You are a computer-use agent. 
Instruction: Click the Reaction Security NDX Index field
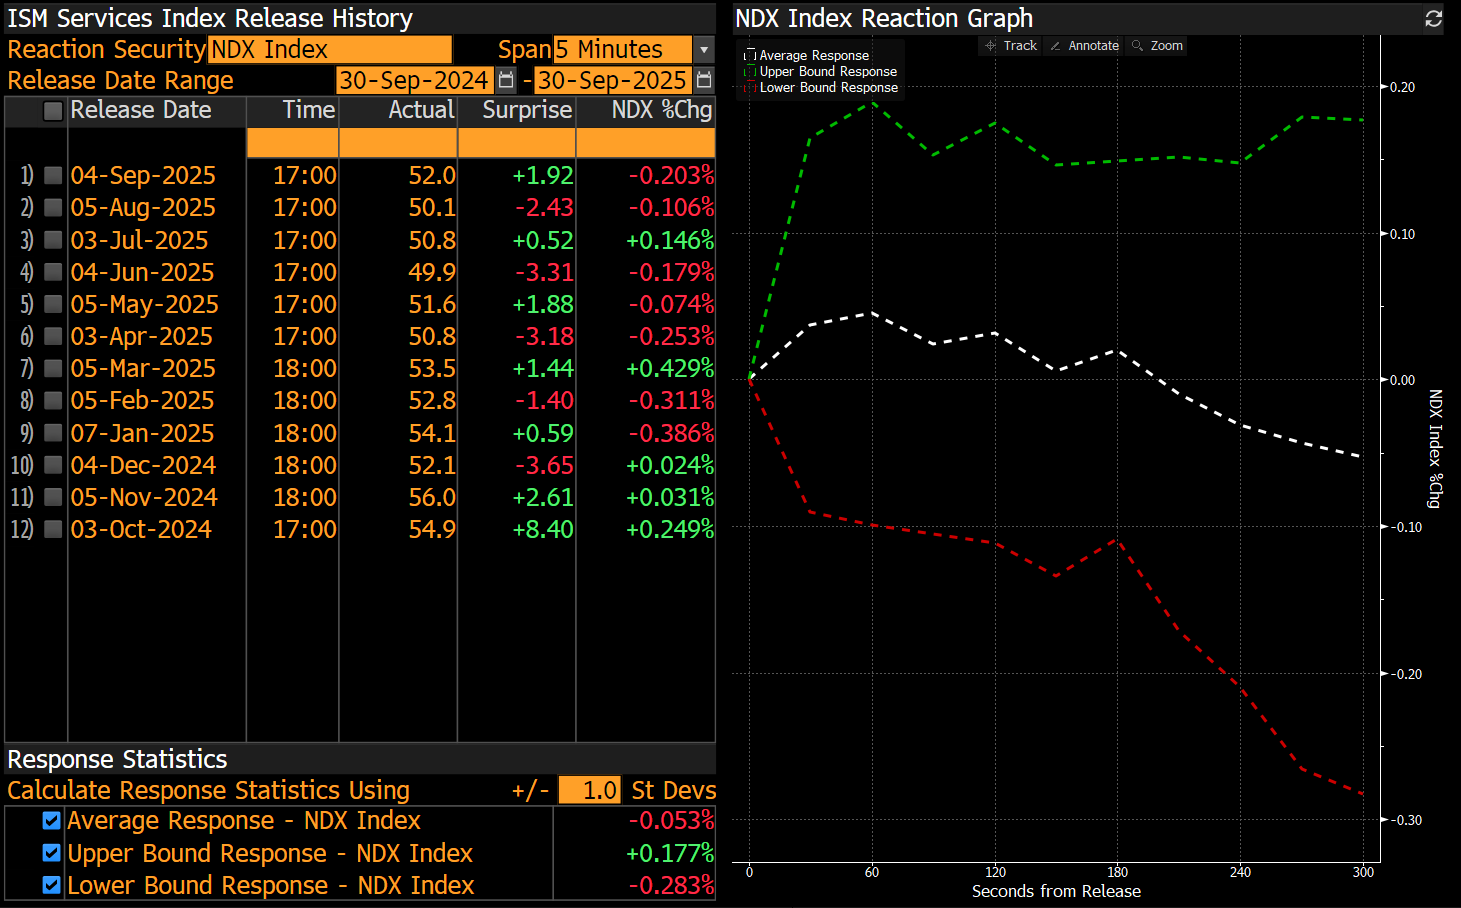click(329, 50)
